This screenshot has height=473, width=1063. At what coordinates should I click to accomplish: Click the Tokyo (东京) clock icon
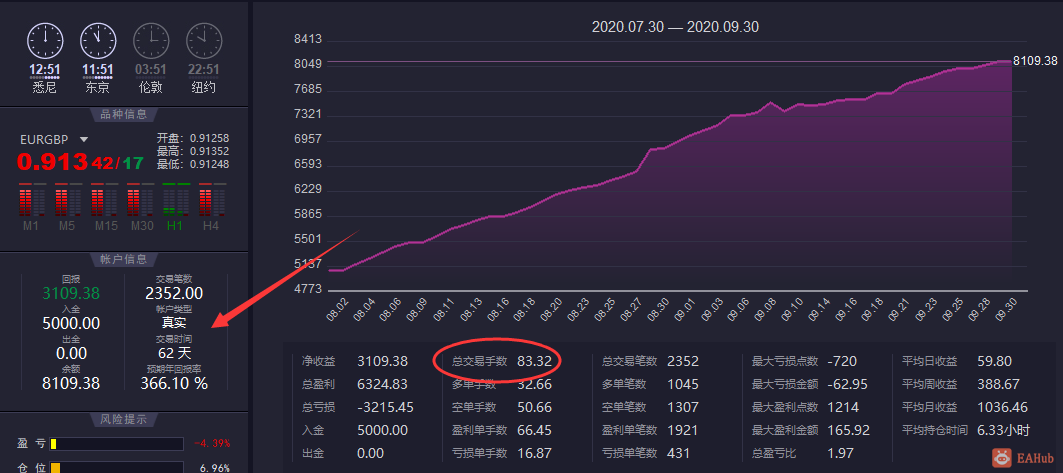click(x=98, y=41)
